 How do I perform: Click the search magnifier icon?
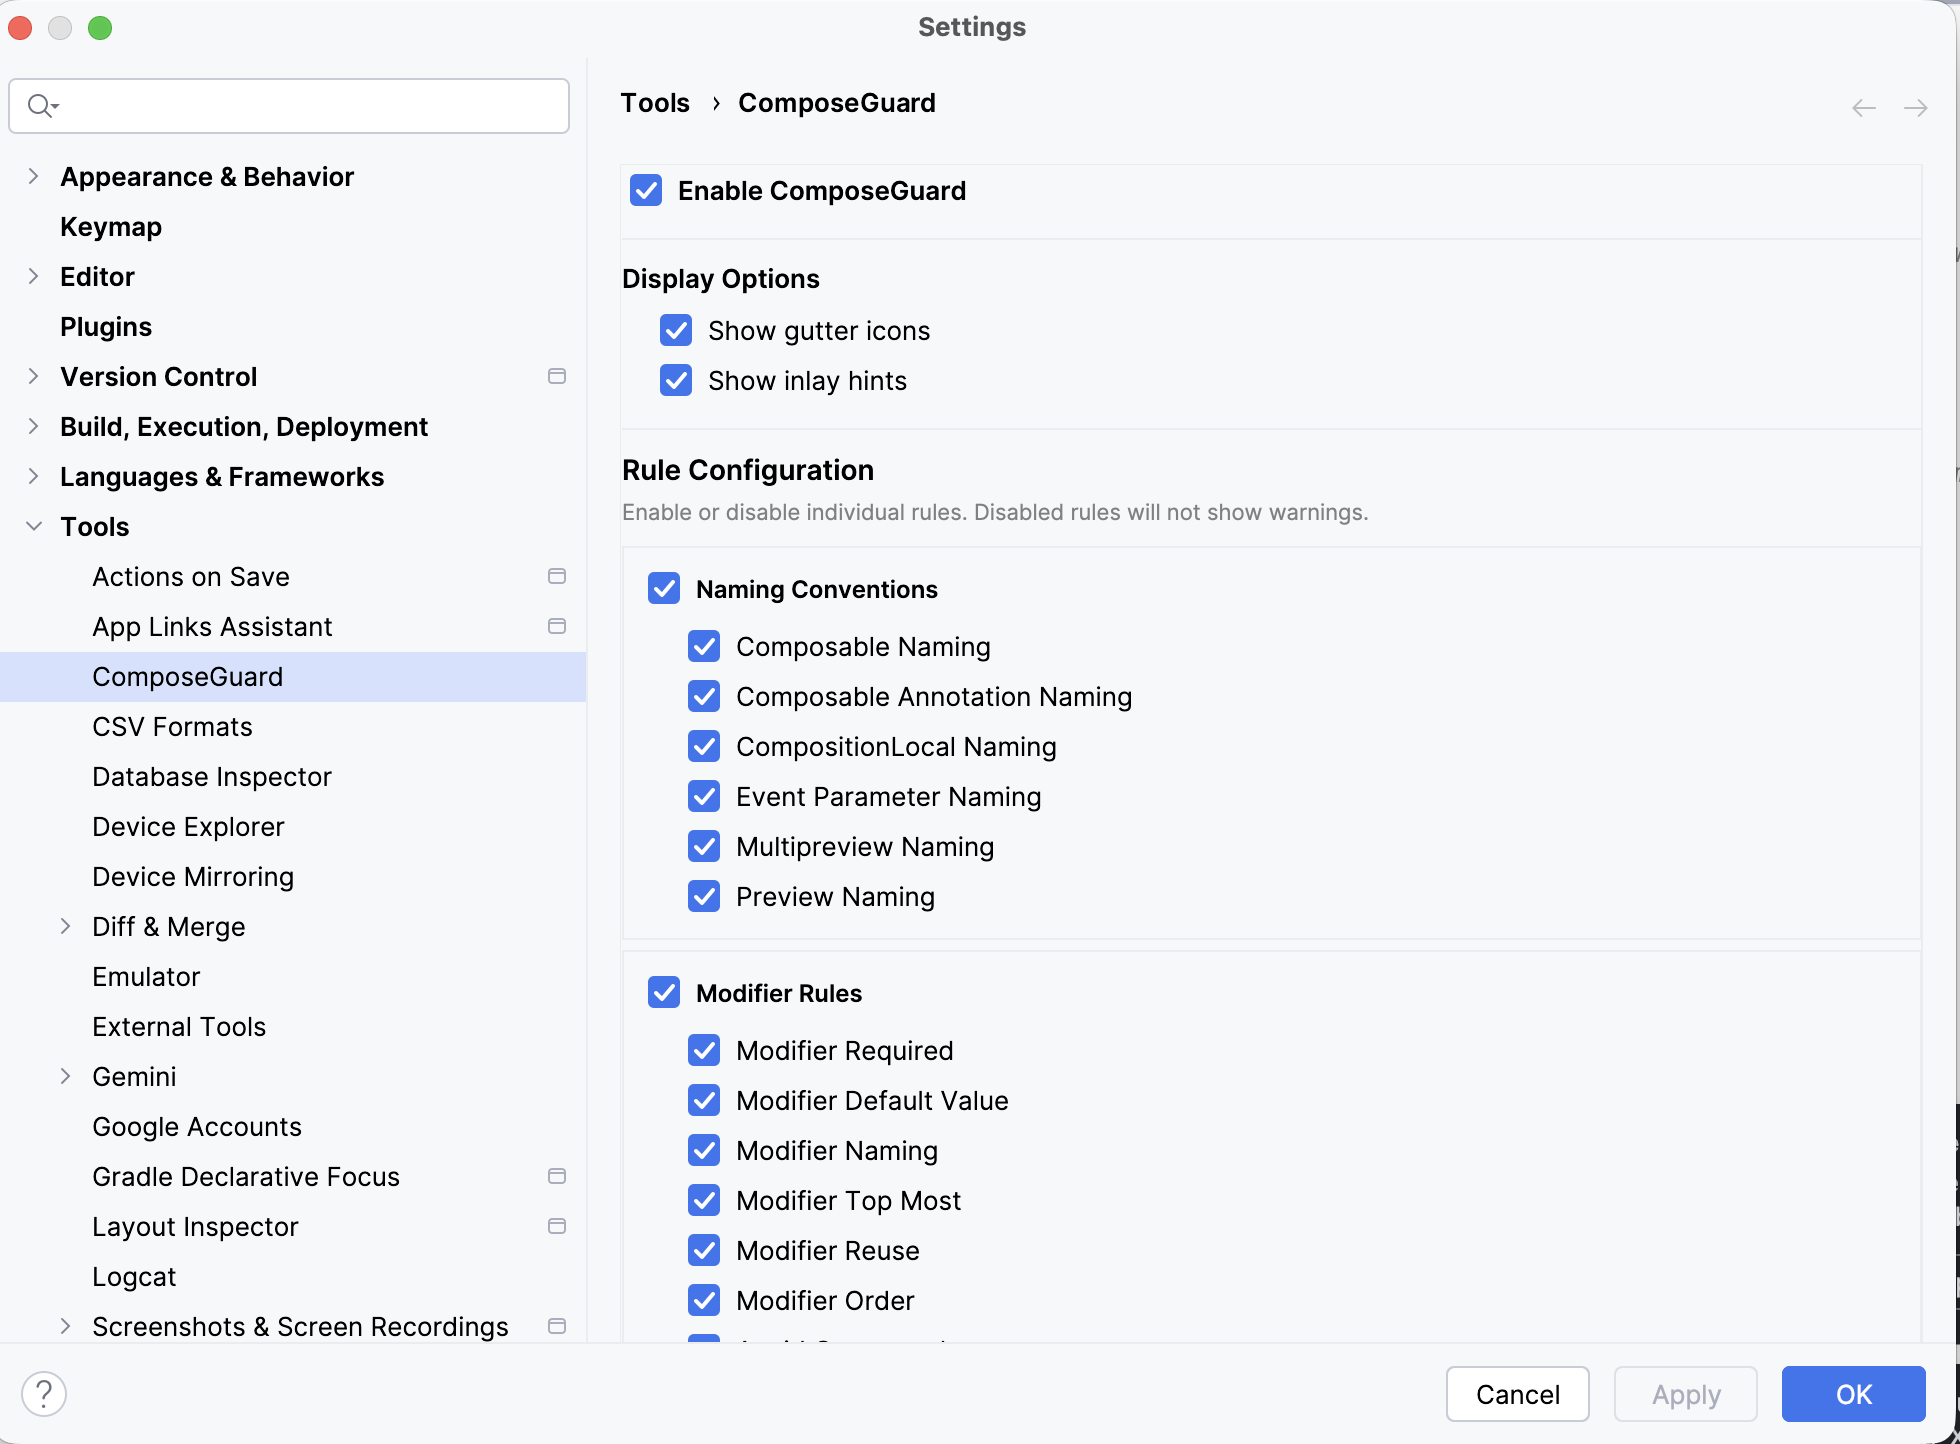tap(42, 105)
